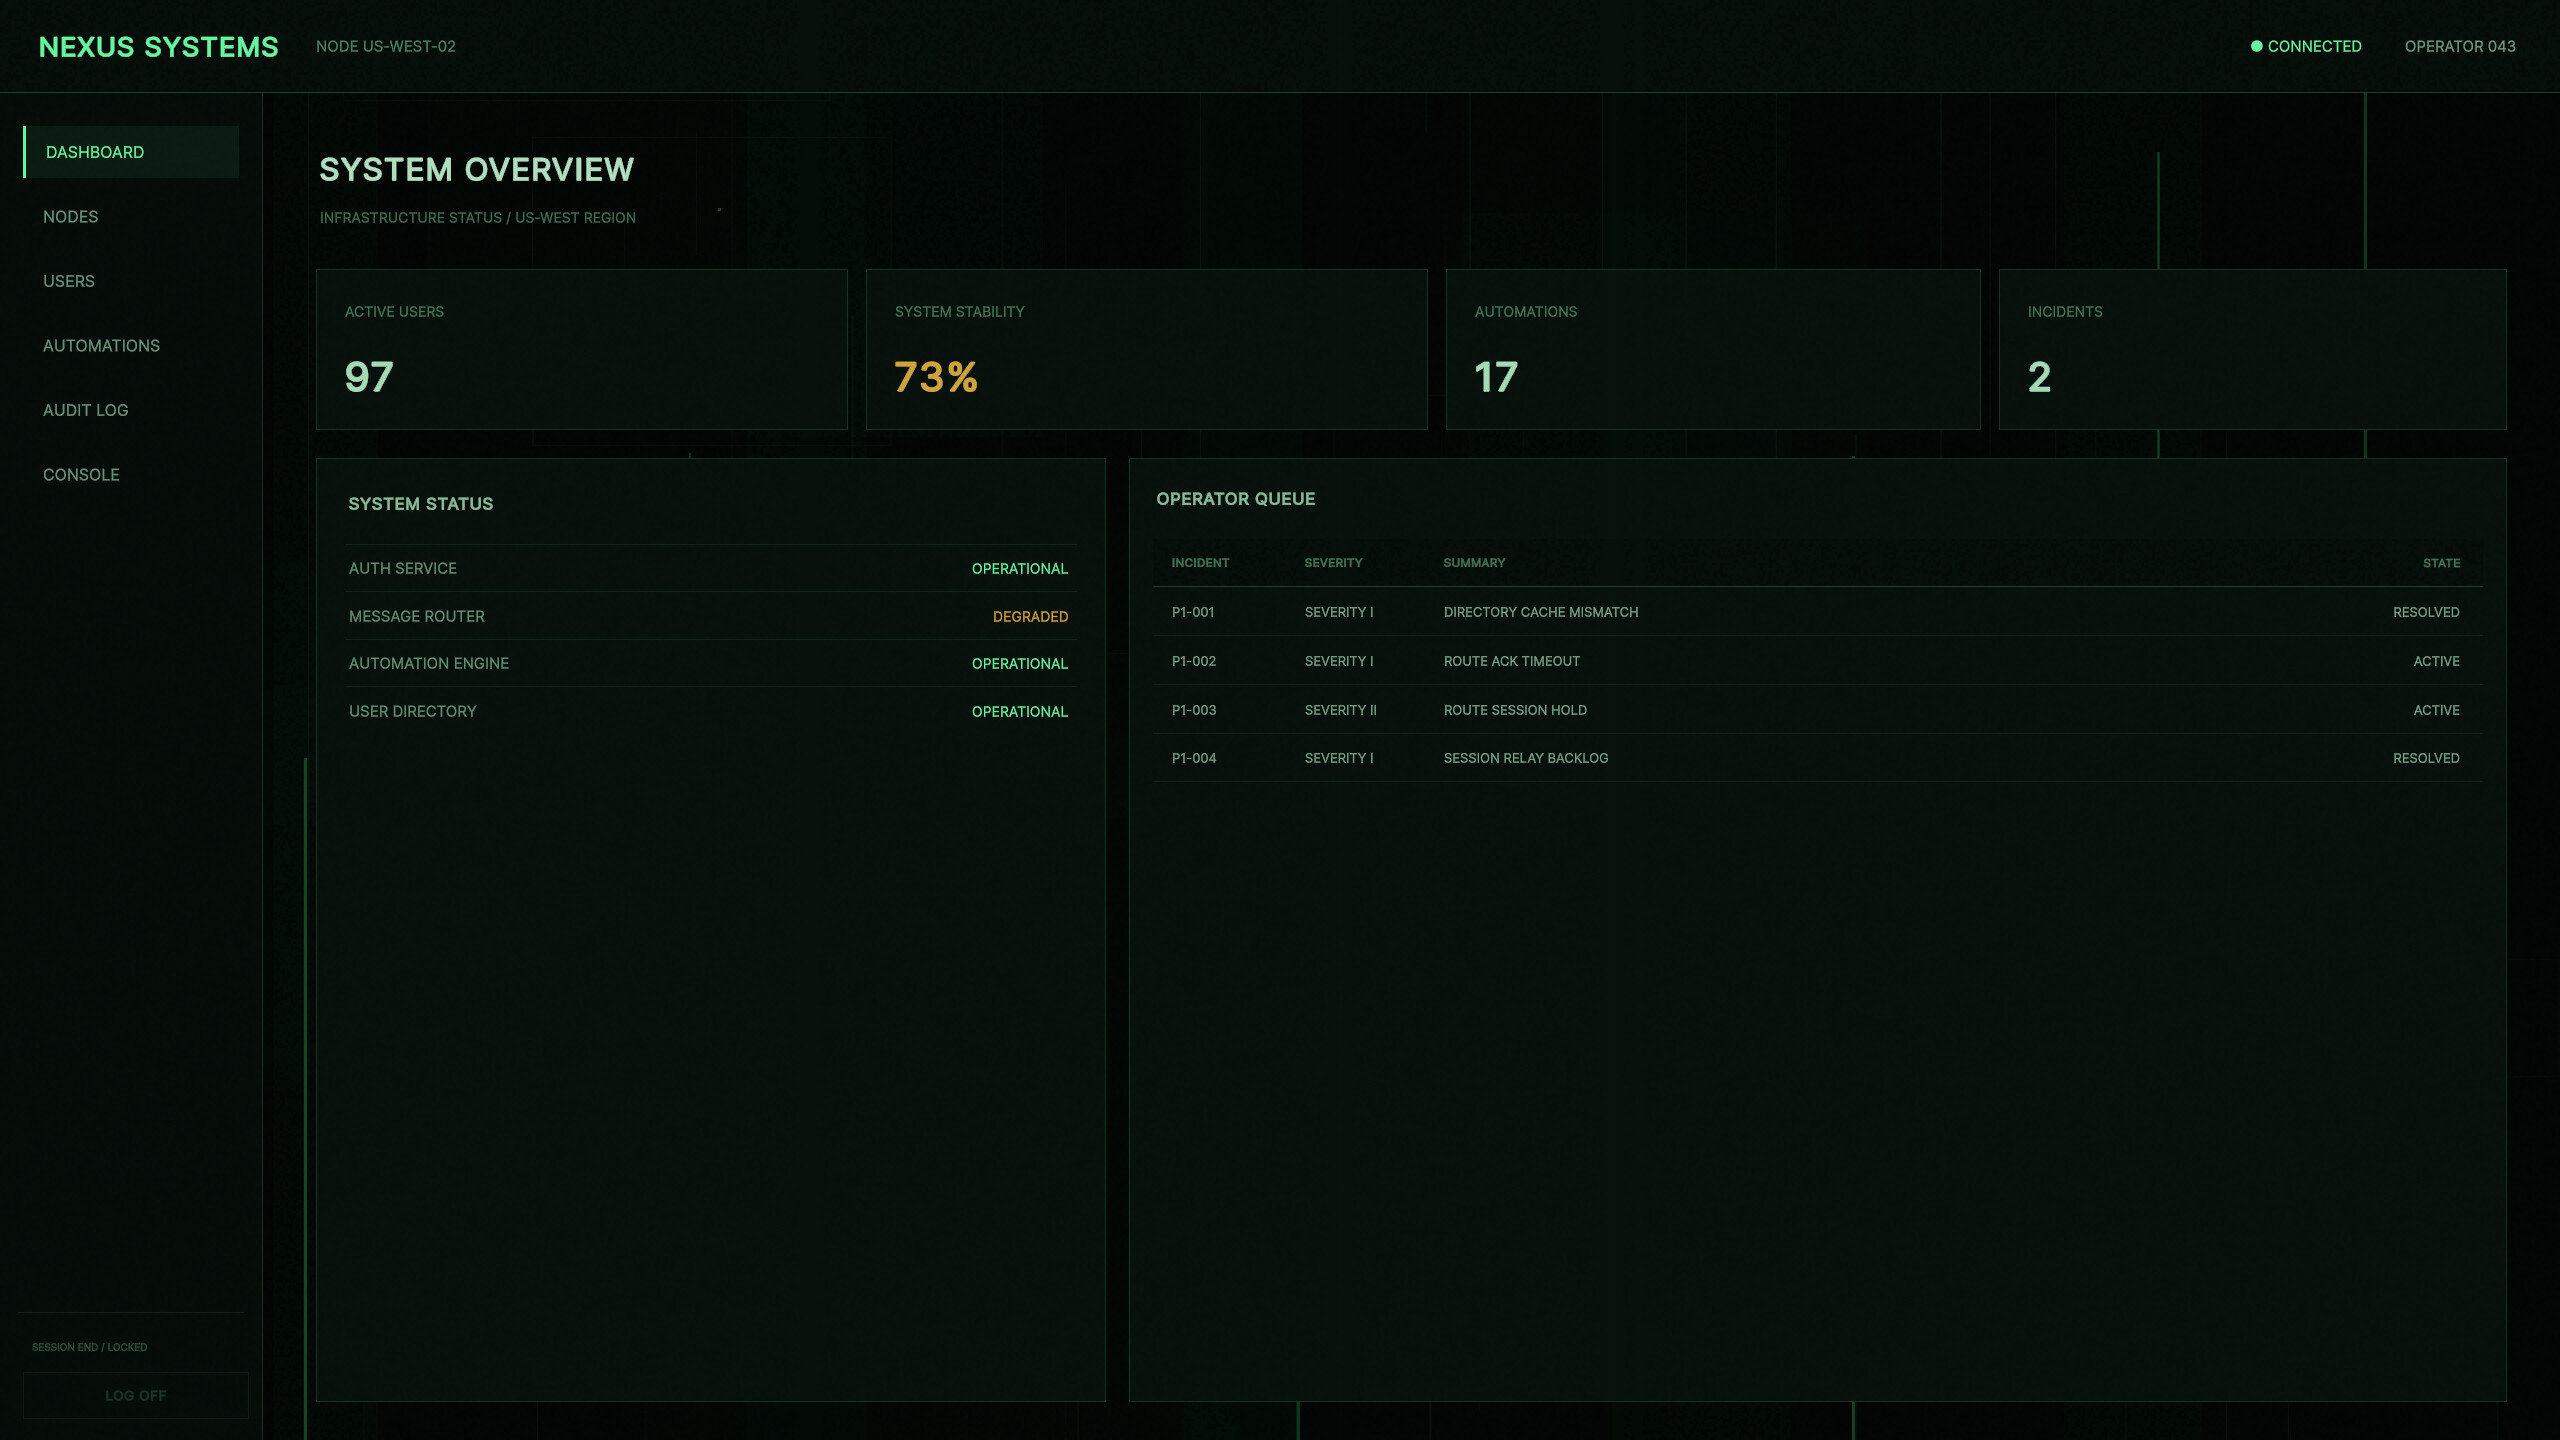Image resolution: width=2560 pixels, height=1440 pixels.
Task: Open the Automations metric card
Action: (x=1713, y=349)
